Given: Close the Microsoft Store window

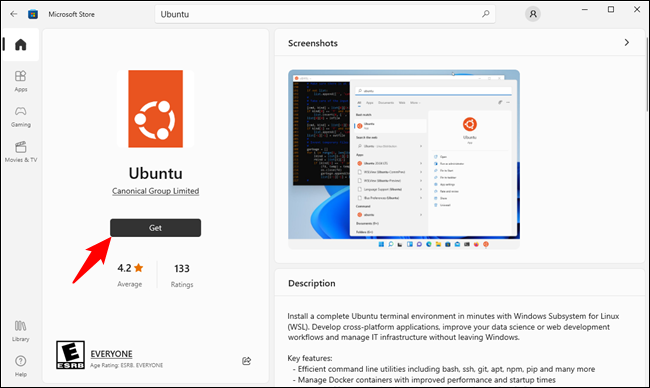Looking at the screenshot, I should click(x=637, y=10).
